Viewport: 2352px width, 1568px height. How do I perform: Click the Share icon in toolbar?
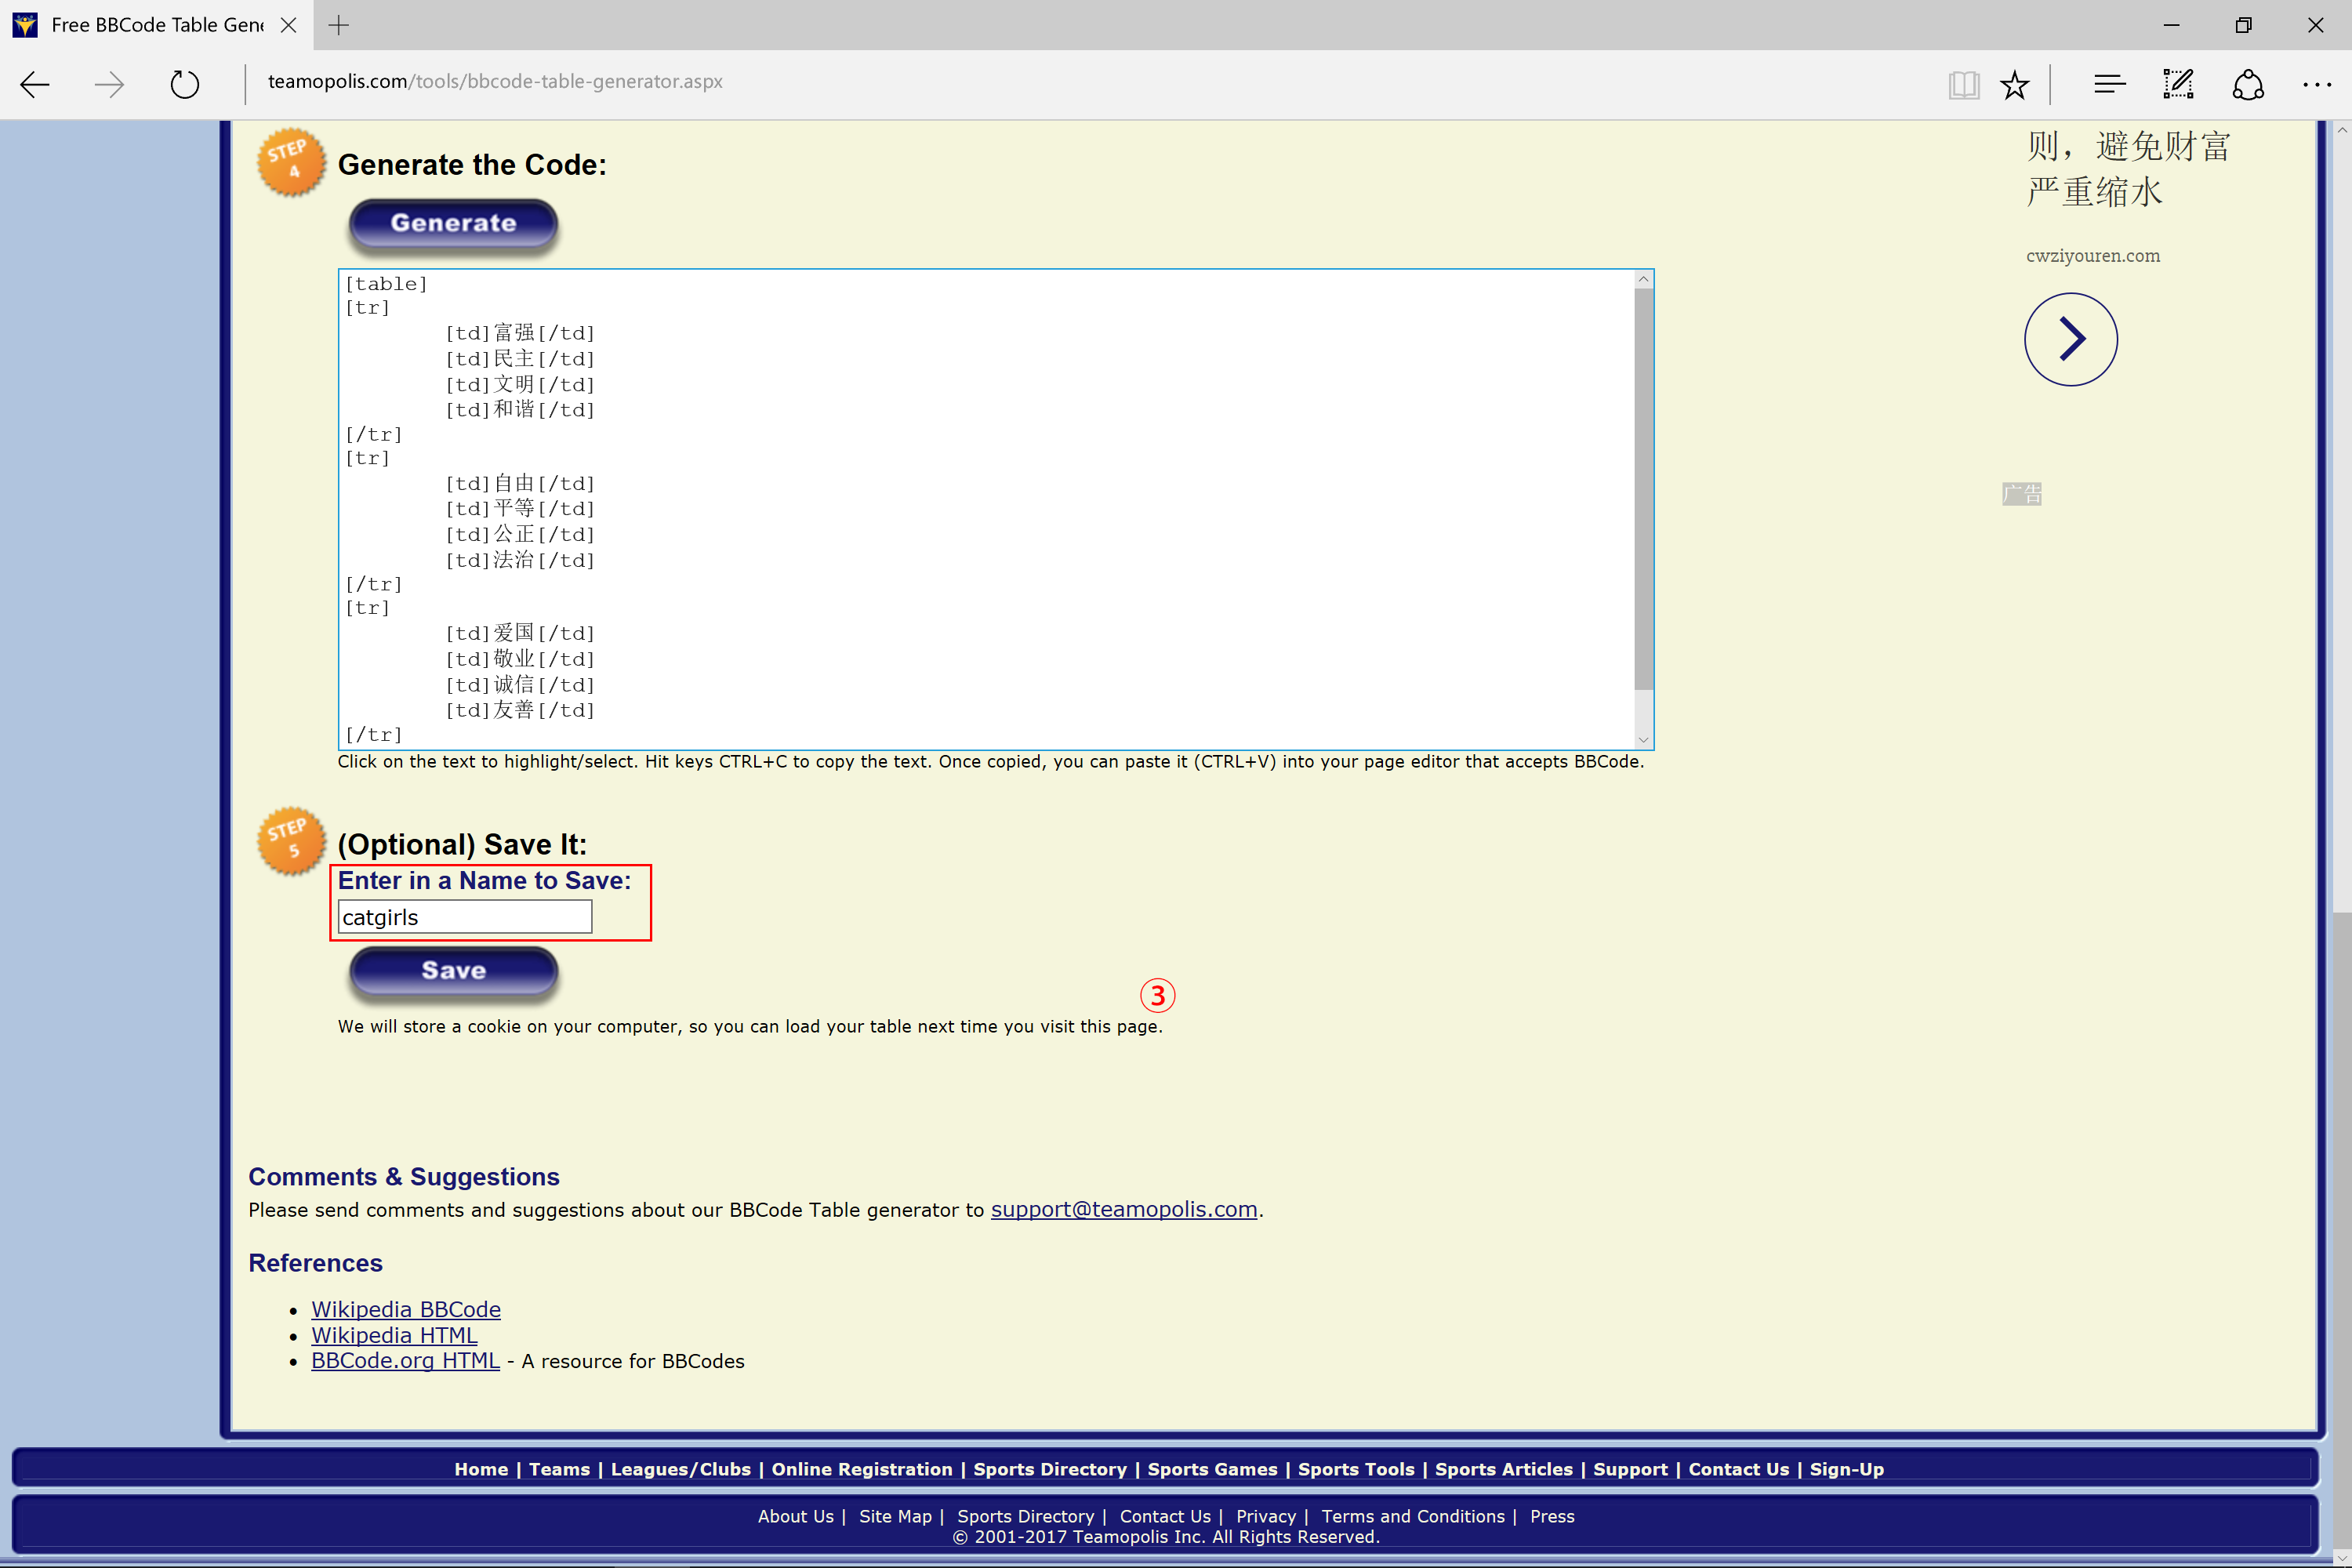(2248, 84)
